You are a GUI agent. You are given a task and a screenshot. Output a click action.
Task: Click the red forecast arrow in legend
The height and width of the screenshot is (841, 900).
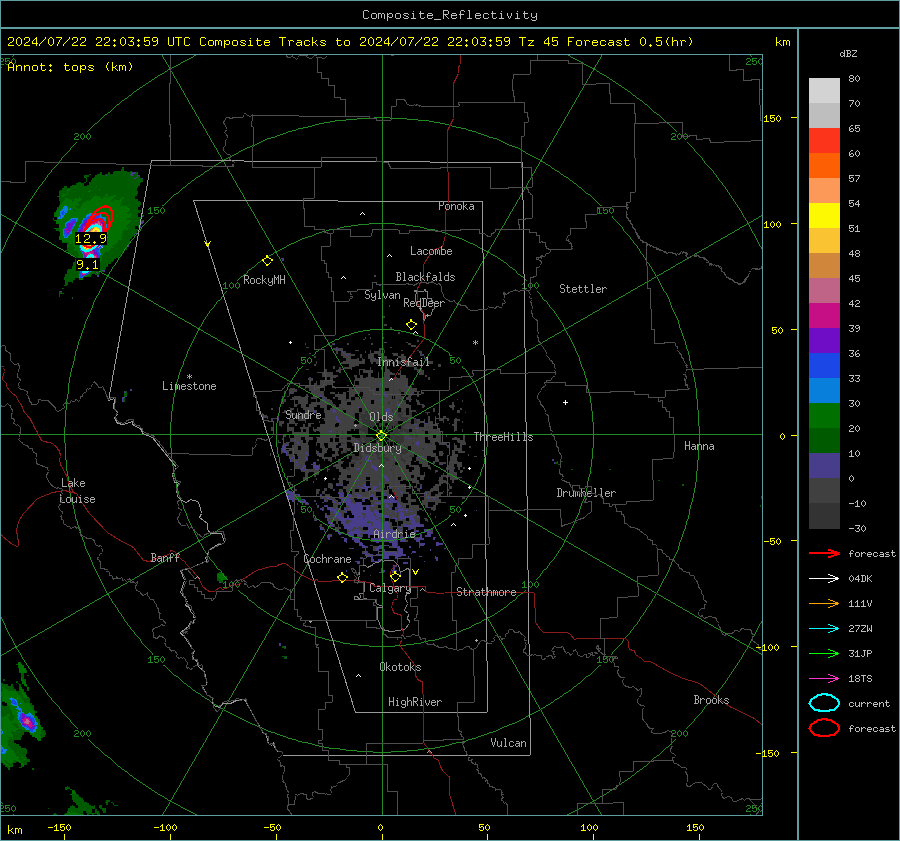(x=824, y=553)
